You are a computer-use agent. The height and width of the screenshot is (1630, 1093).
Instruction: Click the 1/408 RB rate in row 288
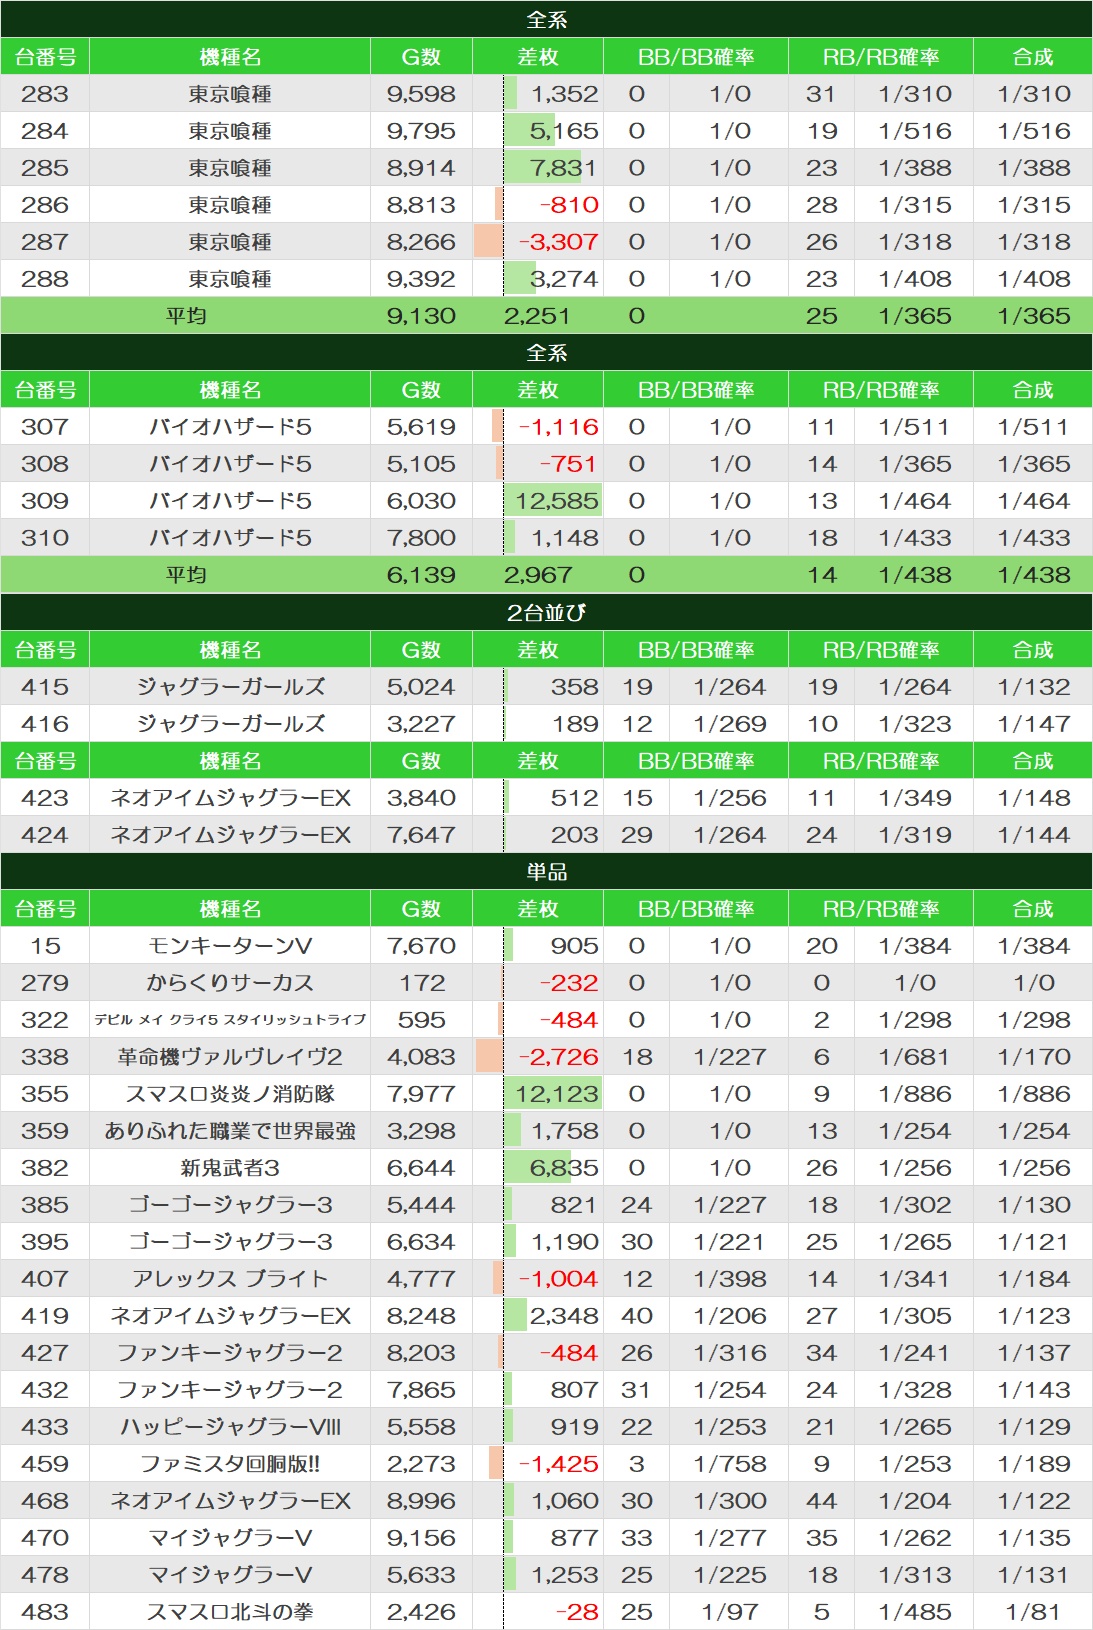(x=915, y=279)
